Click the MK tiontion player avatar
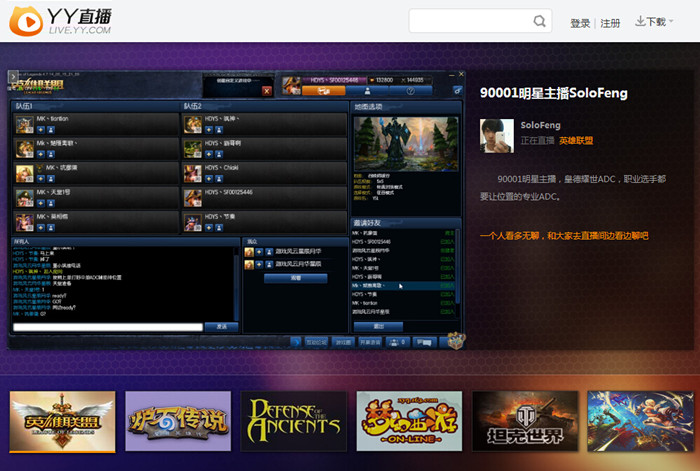Screen dimensions: 700x471 click(x=25, y=125)
